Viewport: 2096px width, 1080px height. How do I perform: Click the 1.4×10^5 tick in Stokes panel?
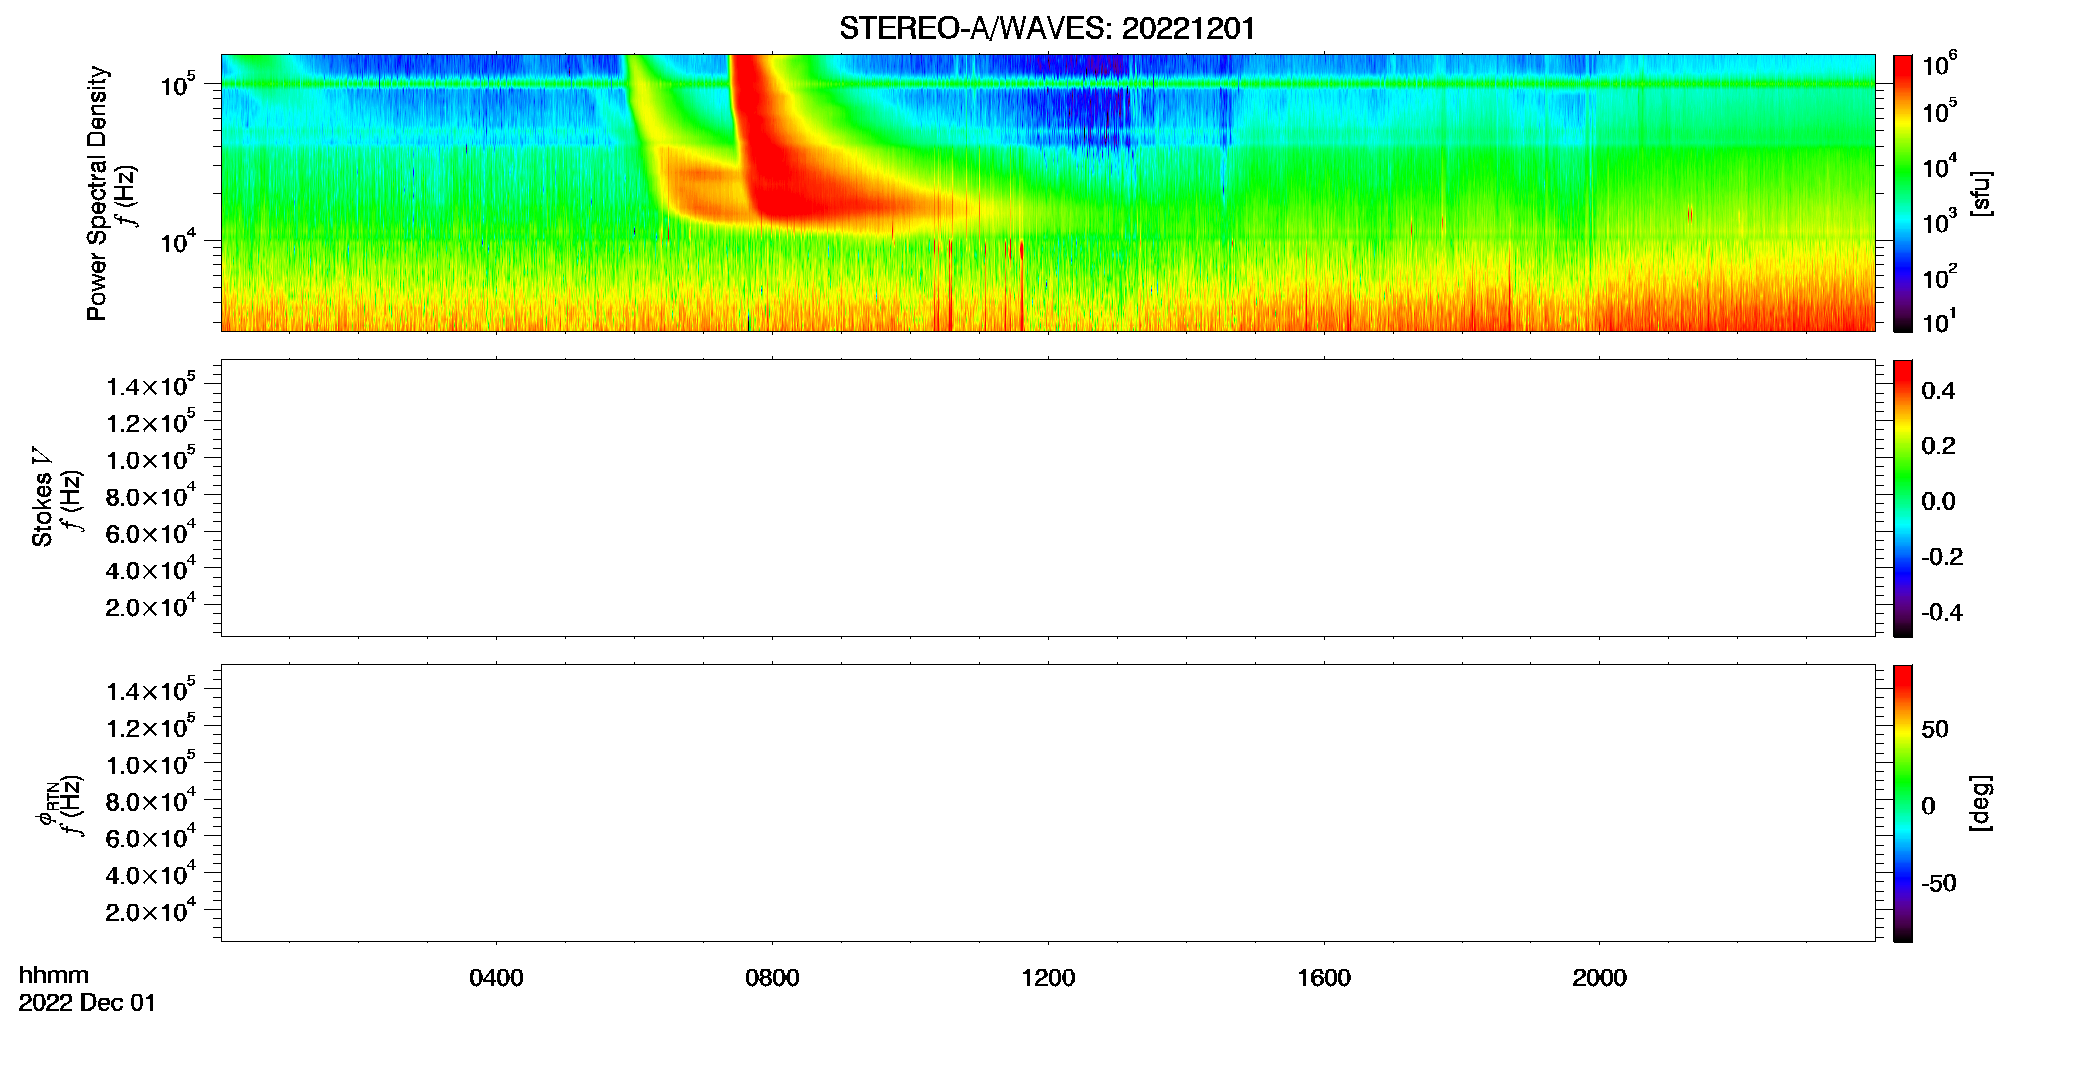[151, 385]
